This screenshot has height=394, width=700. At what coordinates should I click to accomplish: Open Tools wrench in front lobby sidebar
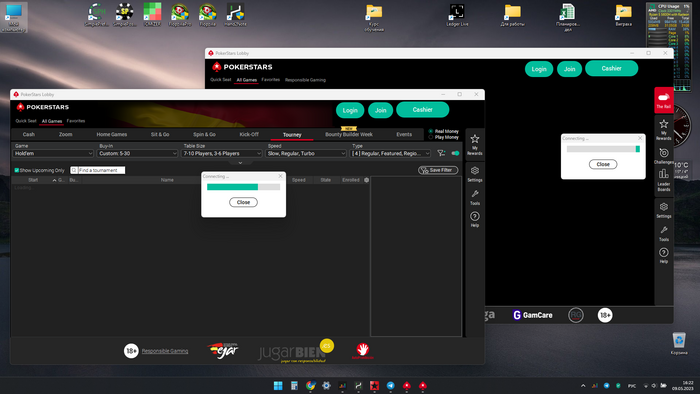point(475,197)
